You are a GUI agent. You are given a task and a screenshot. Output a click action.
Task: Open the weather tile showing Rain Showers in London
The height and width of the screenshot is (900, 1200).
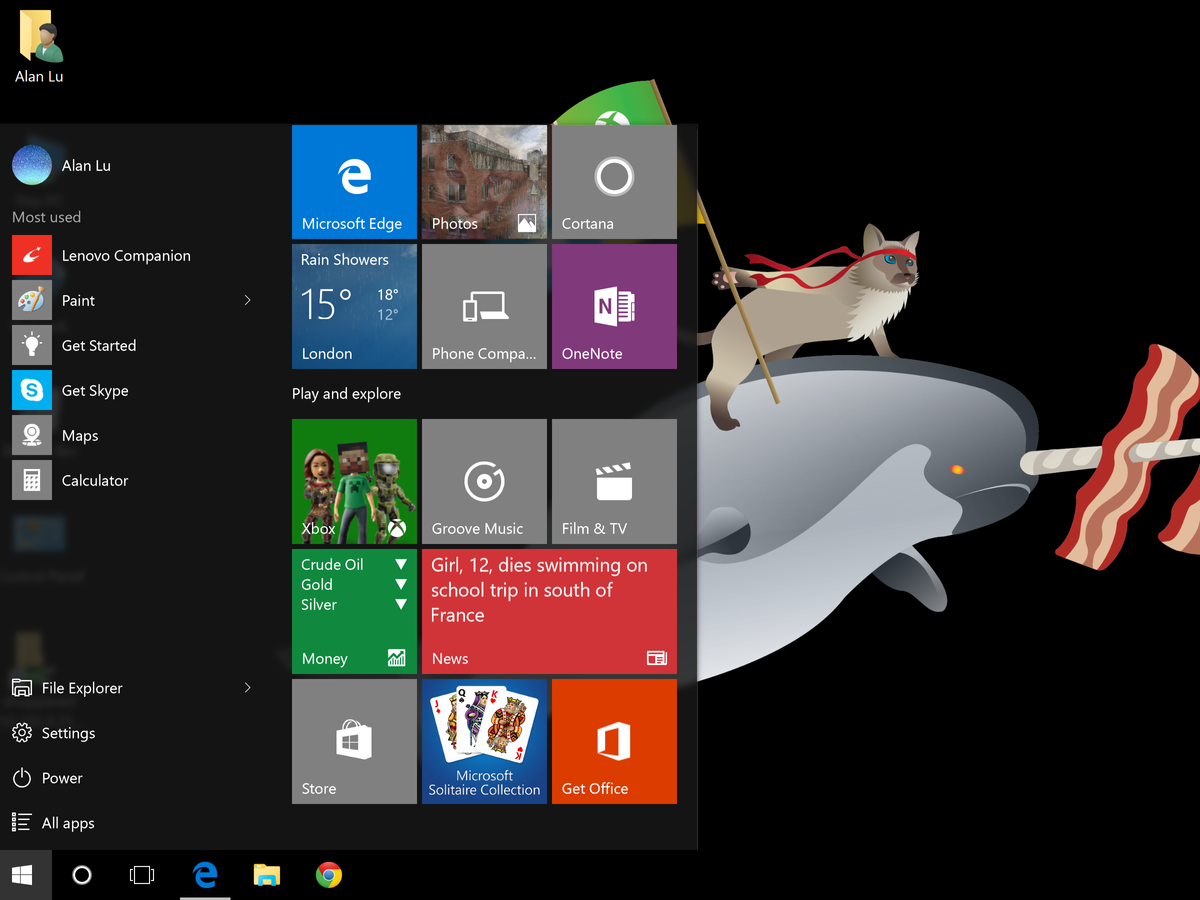coord(354,306)
